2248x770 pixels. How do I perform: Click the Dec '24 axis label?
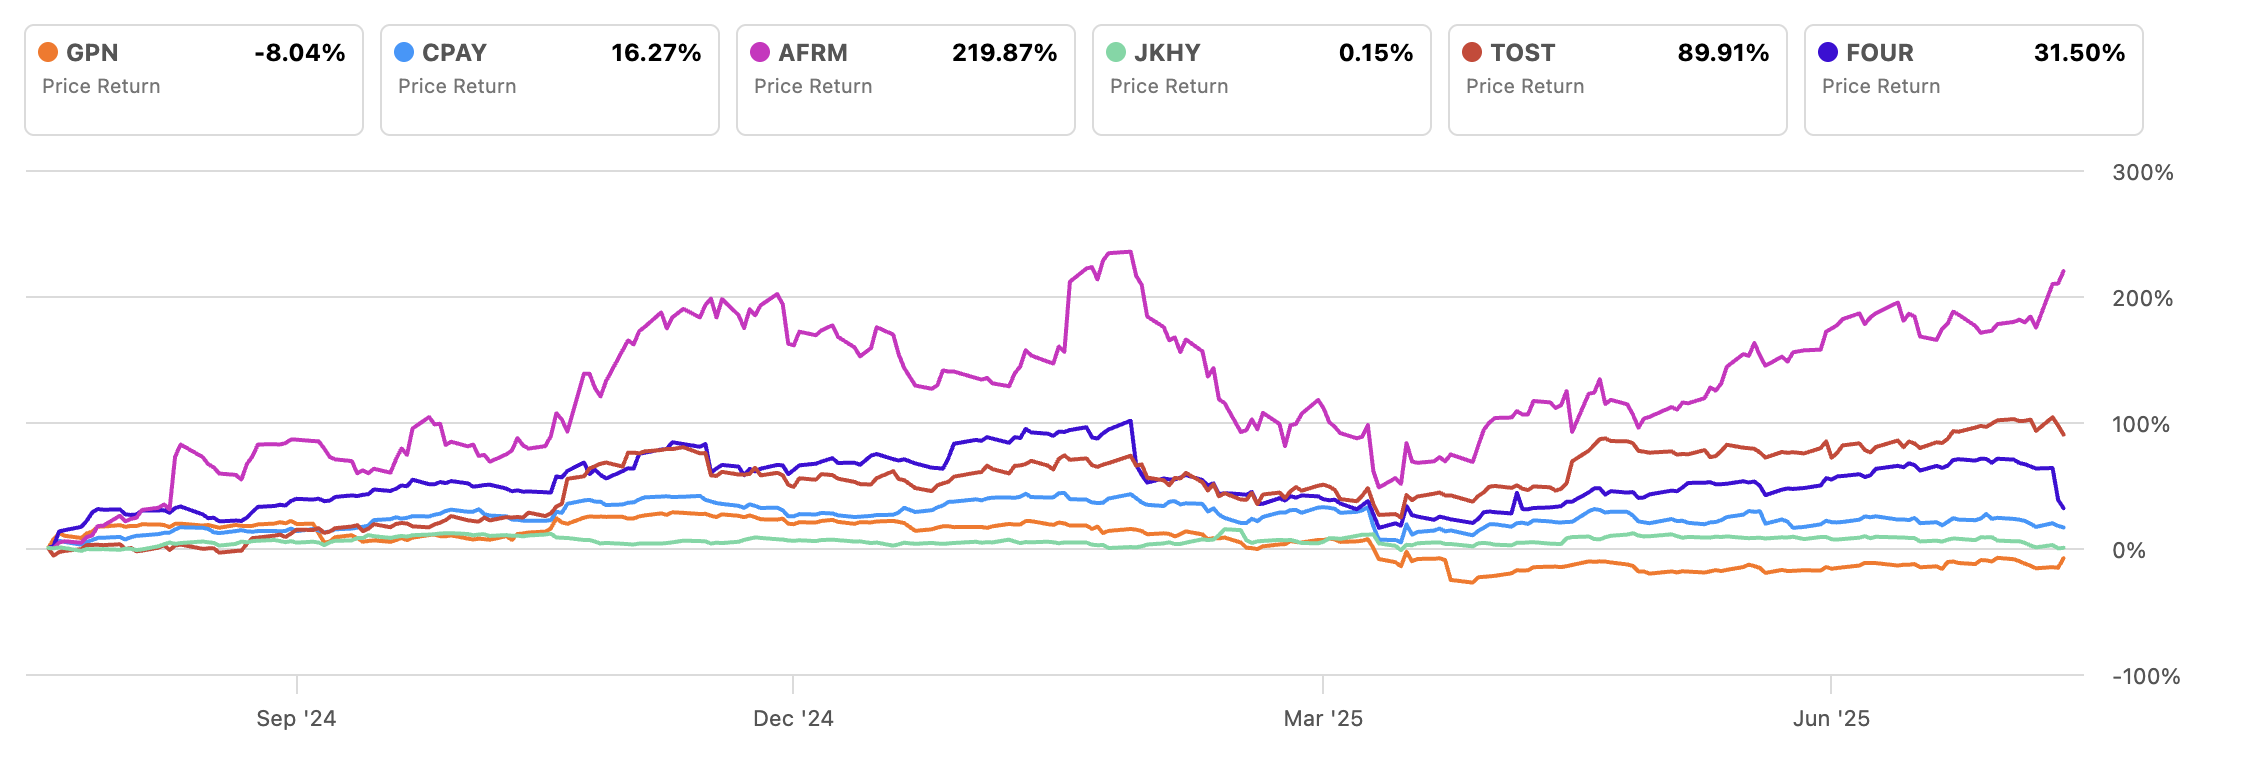tap(793, 718)
